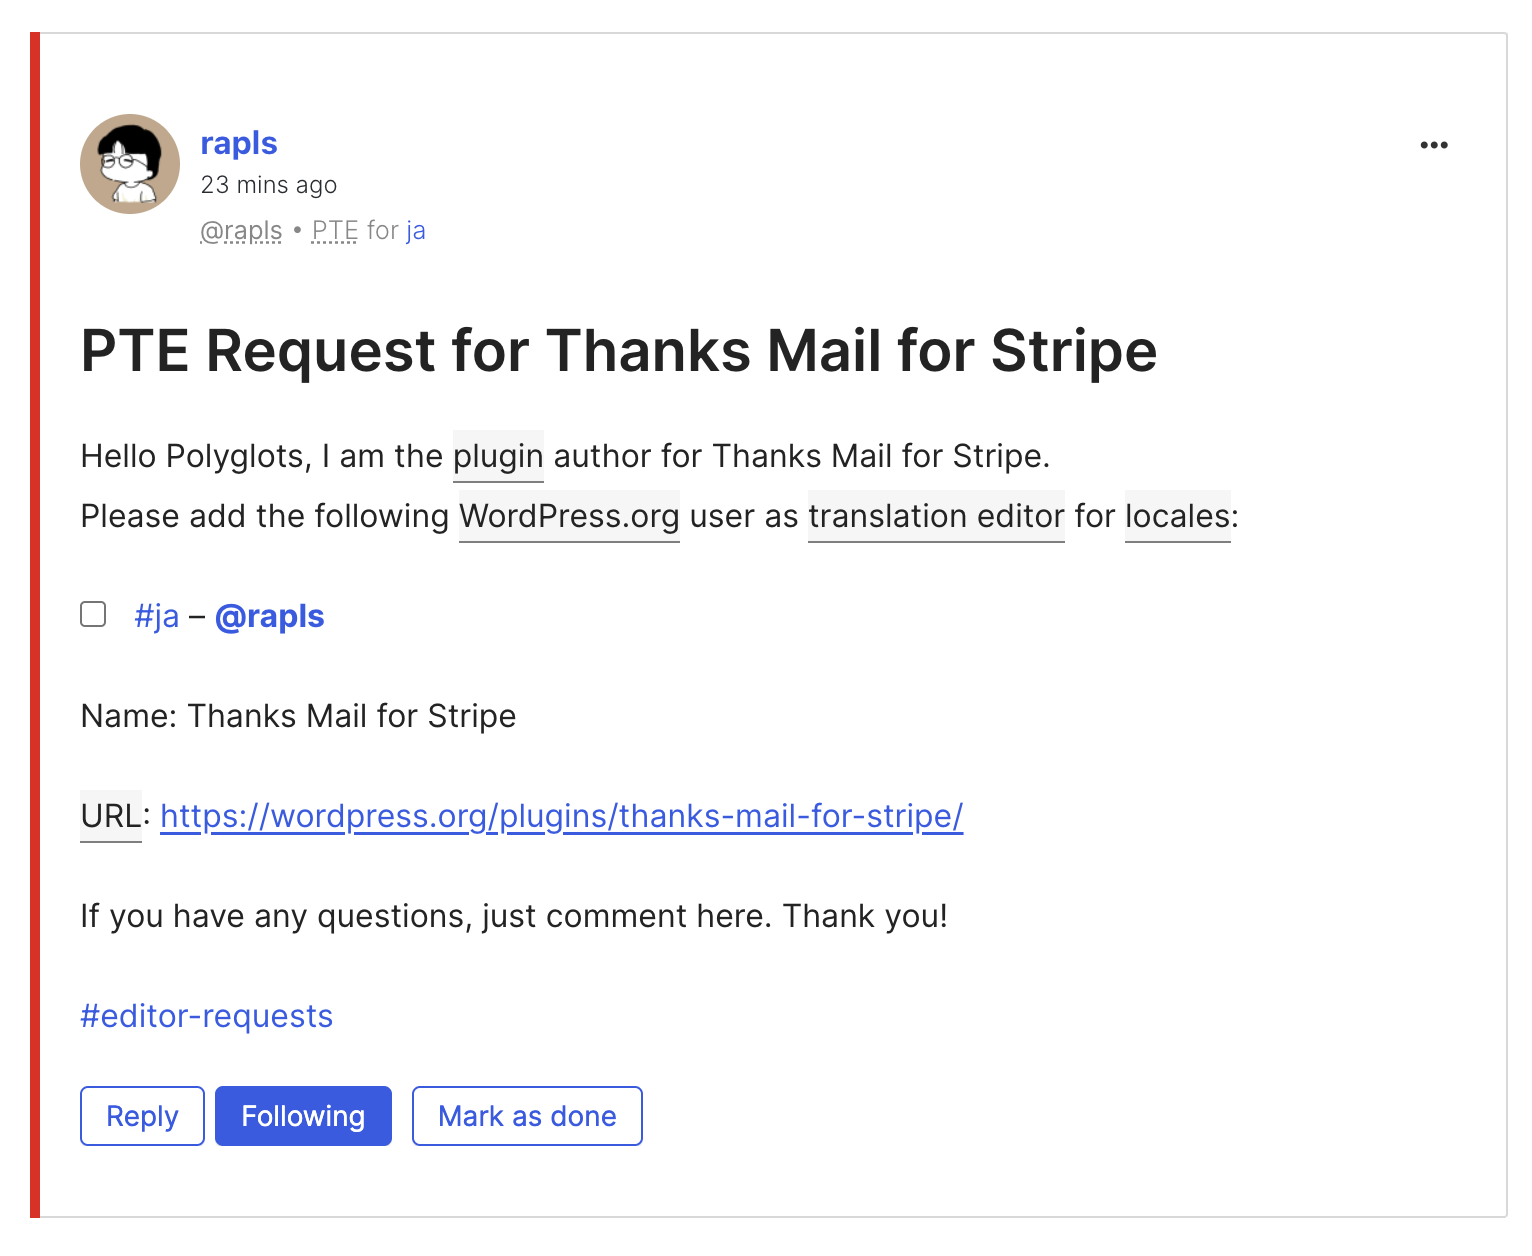Toggle the Following button
1532x1256 pixels.
pyautogui.click(x=303, y=1116)
